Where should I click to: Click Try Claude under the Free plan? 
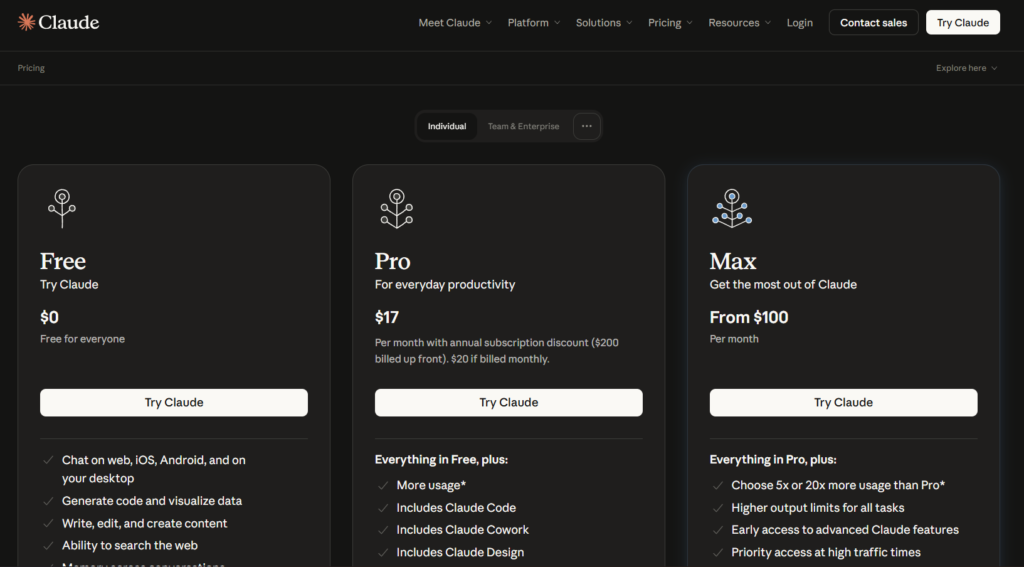click(174, 402)
